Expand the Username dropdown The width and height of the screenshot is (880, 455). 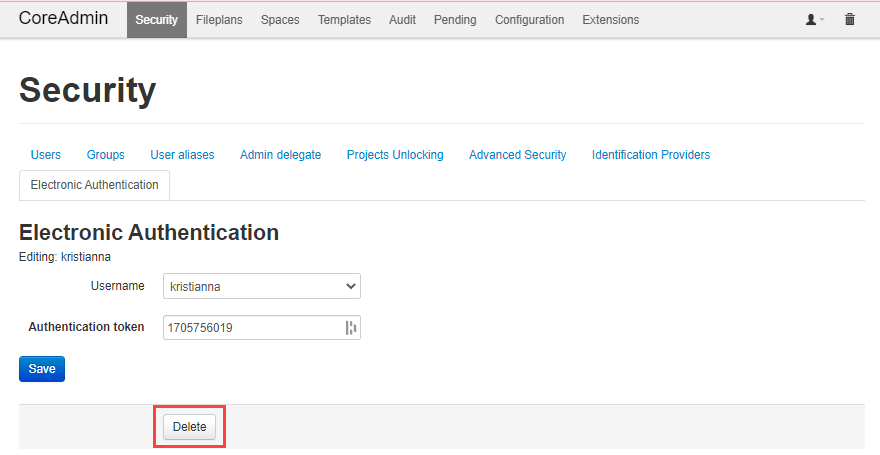point(261,287)
